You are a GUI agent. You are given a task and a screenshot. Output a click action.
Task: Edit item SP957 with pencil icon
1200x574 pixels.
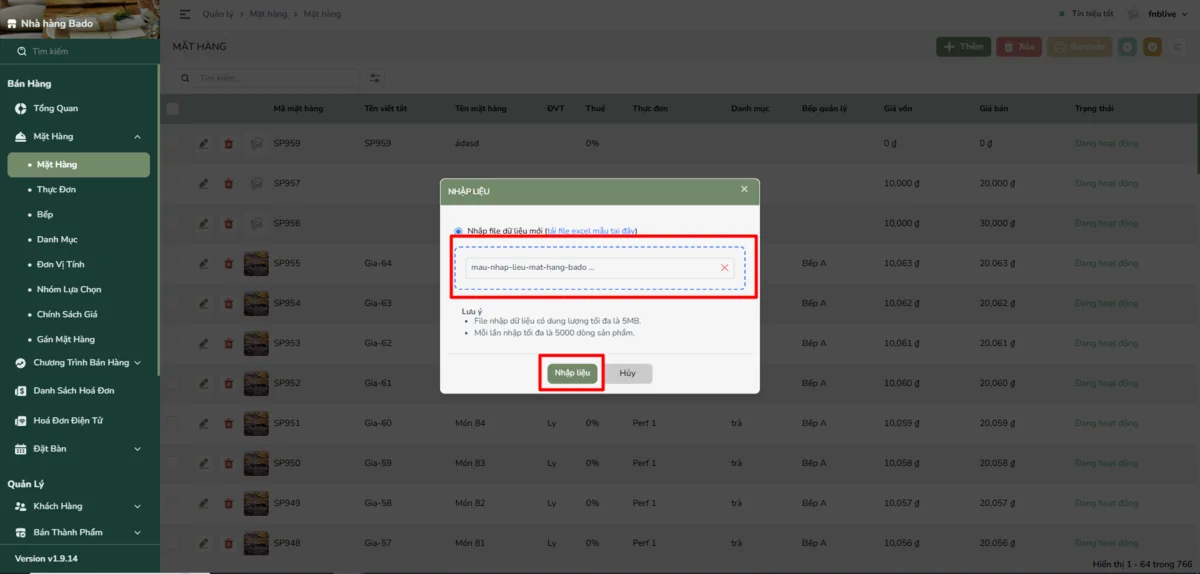tap(204, 184)
